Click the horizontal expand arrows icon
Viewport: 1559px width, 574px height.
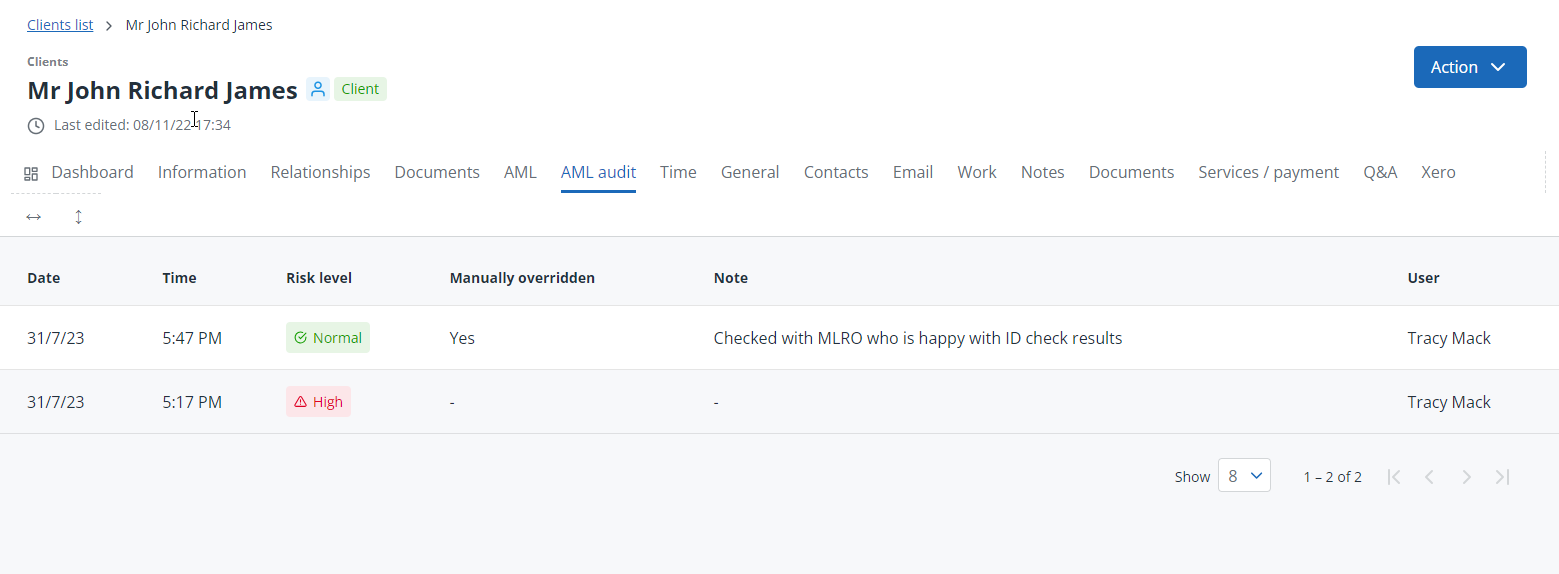pos(34,216)
